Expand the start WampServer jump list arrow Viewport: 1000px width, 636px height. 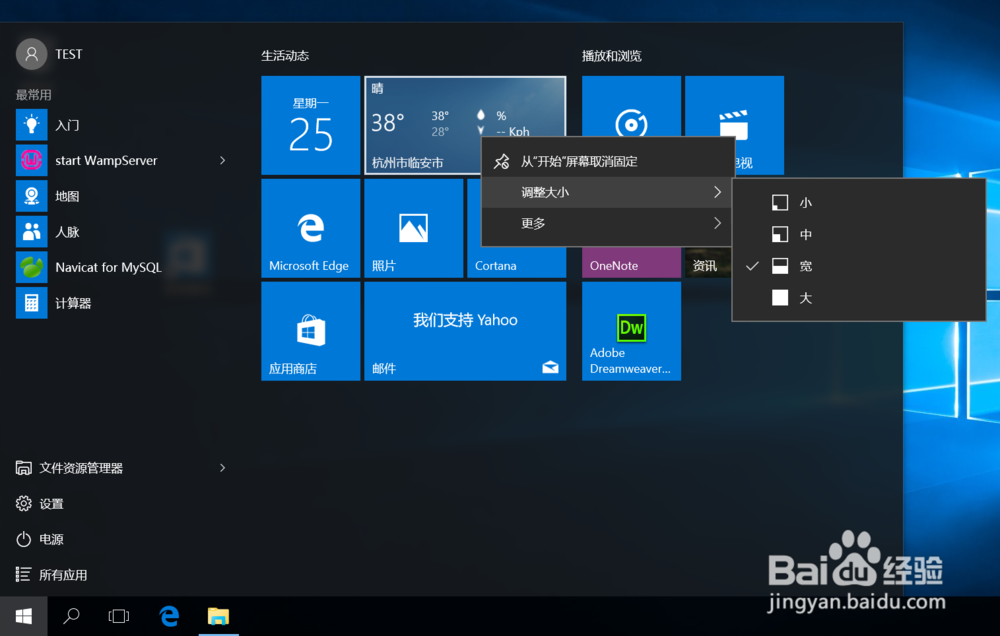(x=223, y=161)
